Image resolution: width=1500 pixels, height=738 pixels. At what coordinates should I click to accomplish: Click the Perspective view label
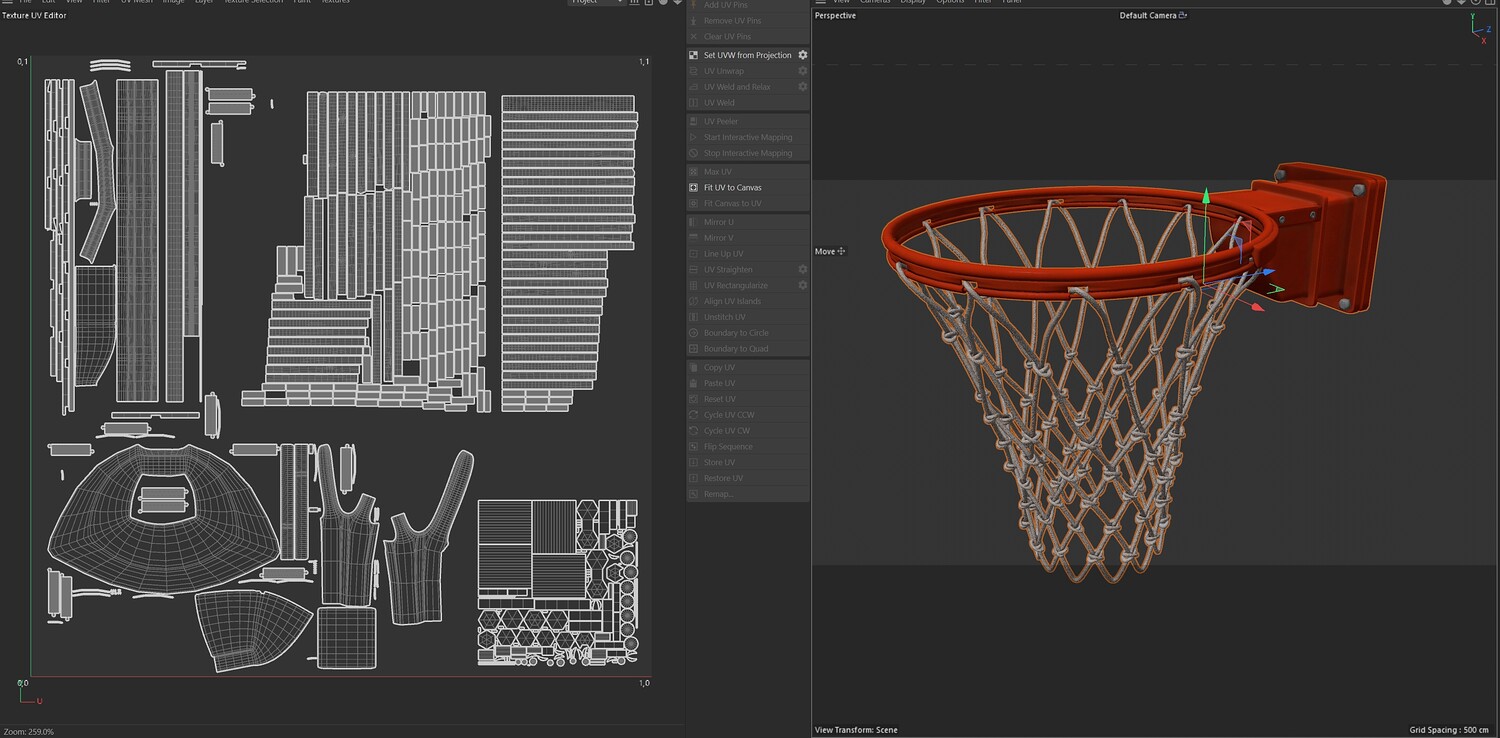pos(835,15)
